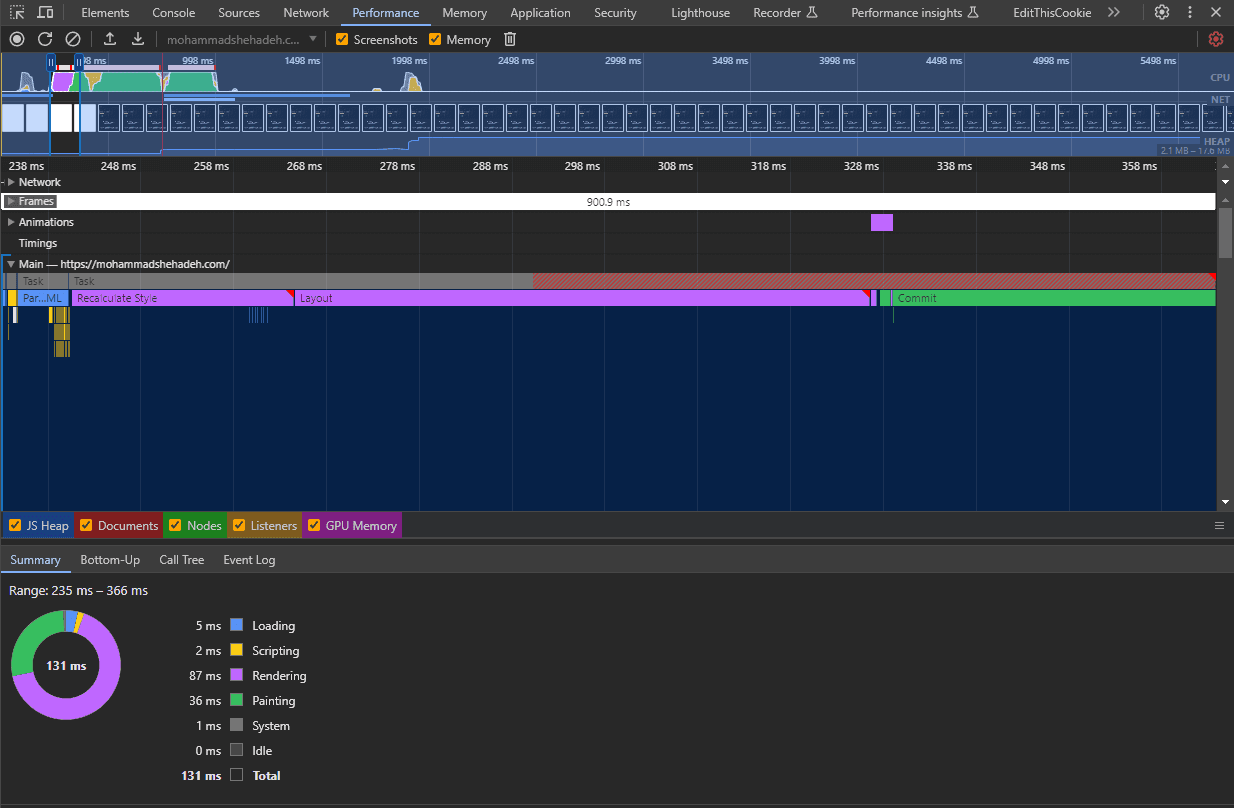The height and width of the screenshot is (808, 1234).
Task: Open the Performance insights panel
Action: tap(908, 12)
